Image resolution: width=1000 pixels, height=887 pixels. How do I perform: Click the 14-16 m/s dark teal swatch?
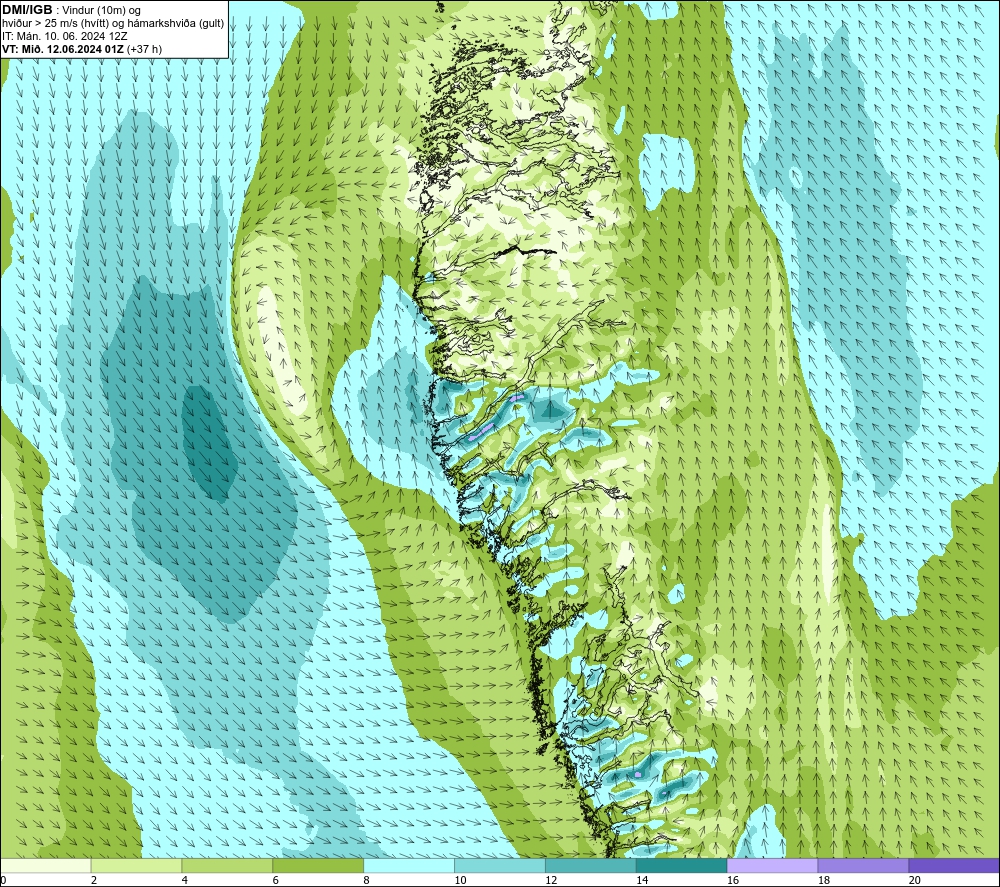pyautogui.click(x=681, y=865)
